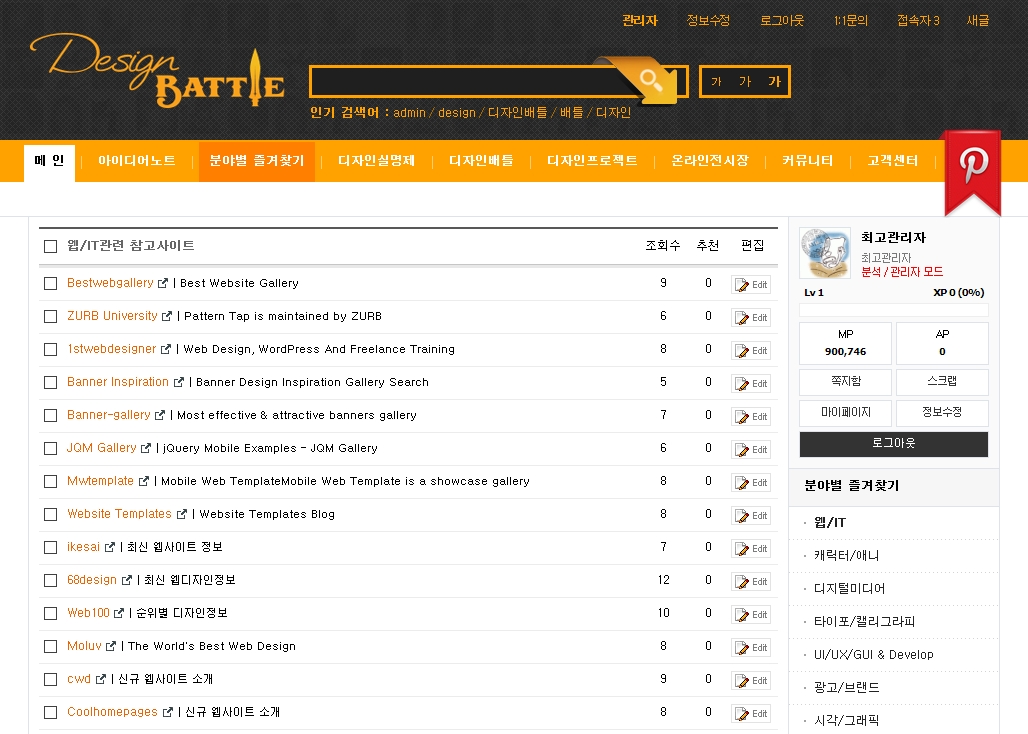Click Edit icon for ZURB University row
1028x734 pixels.
pyautogui.click(x=751, y=317)
